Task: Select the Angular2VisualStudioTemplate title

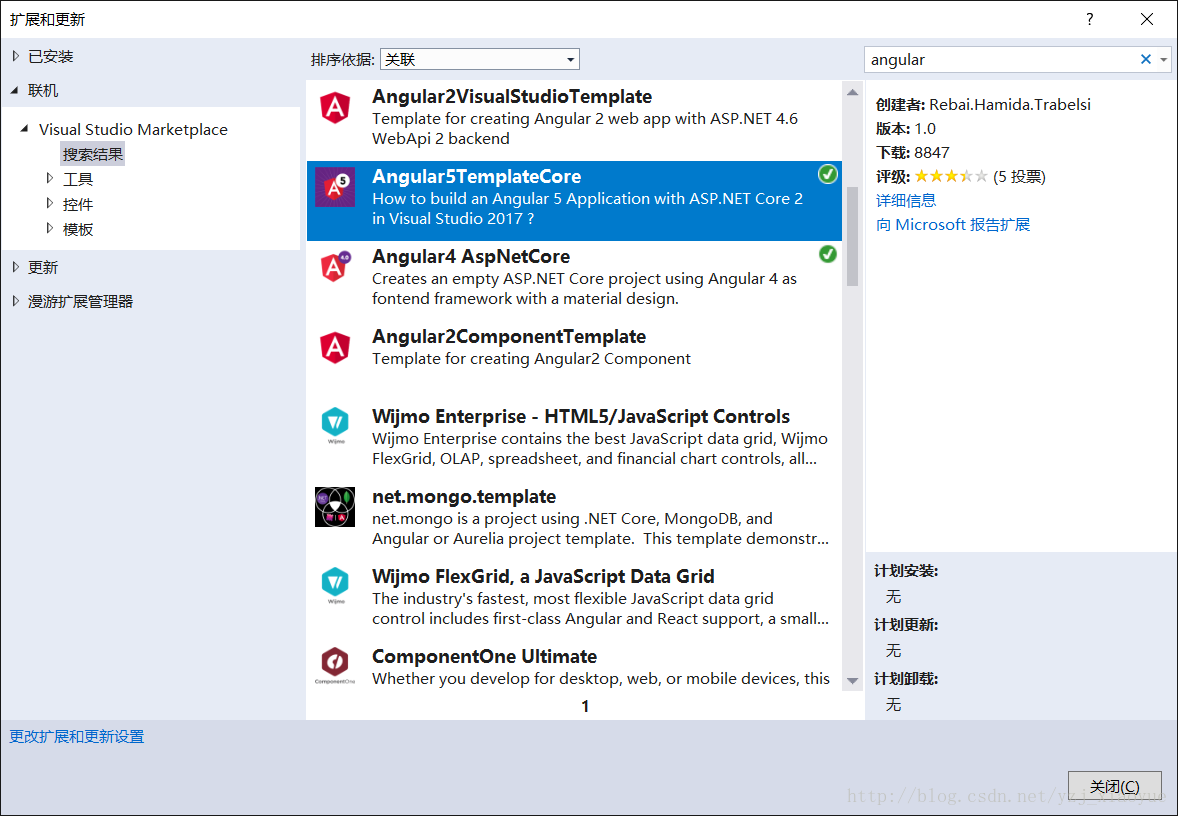Action: 512,96
